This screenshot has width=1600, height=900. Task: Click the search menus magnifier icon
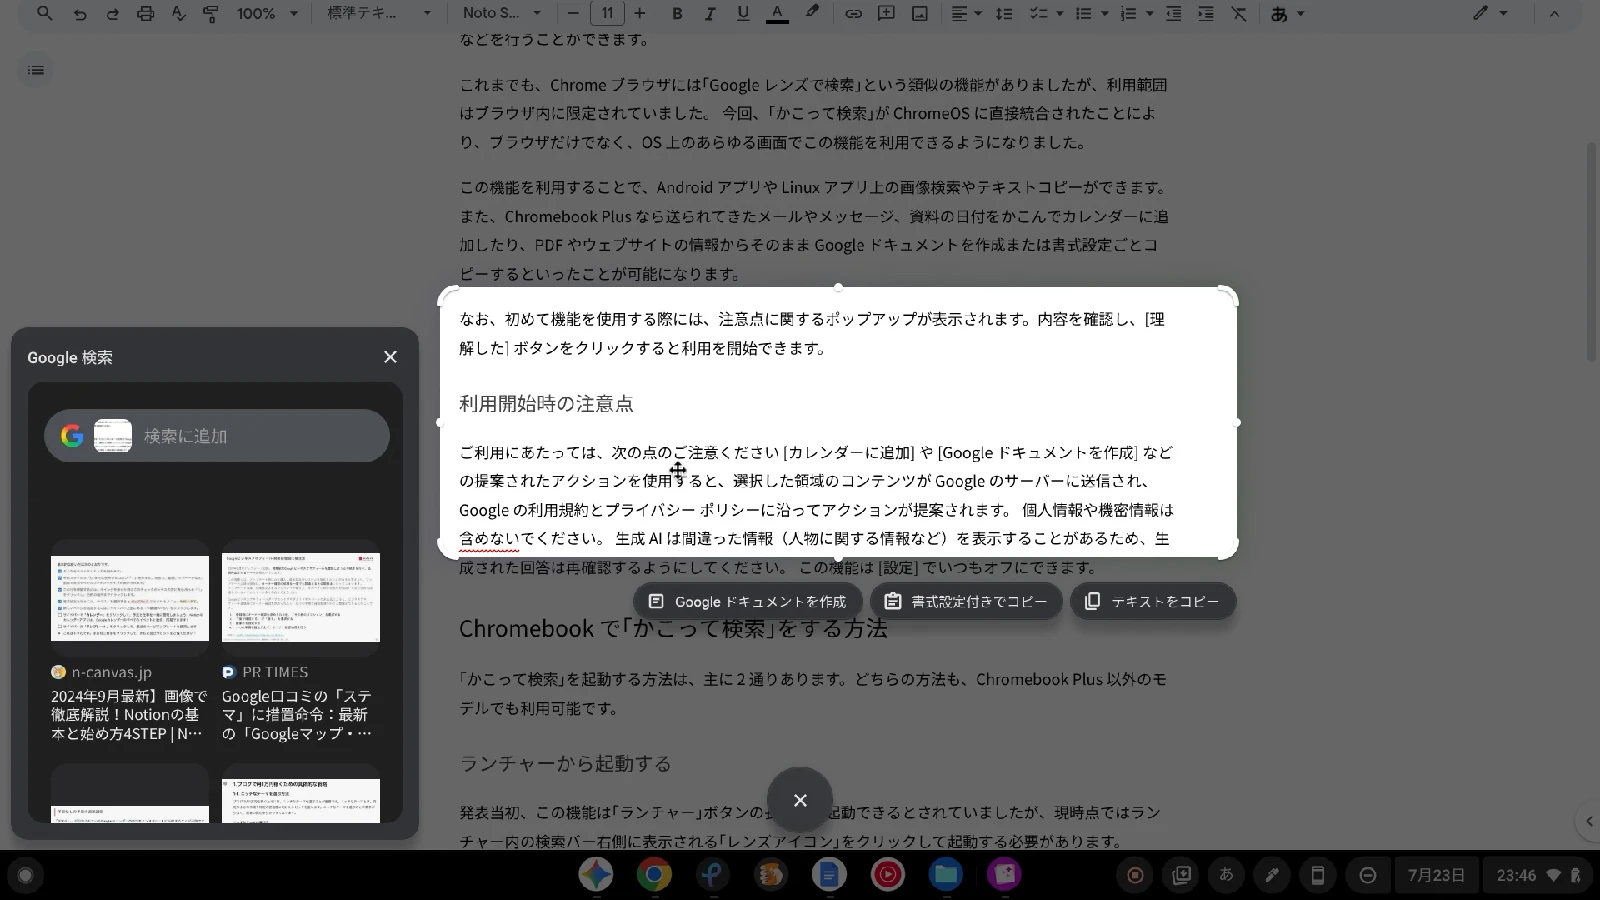(x=45, y=13)
